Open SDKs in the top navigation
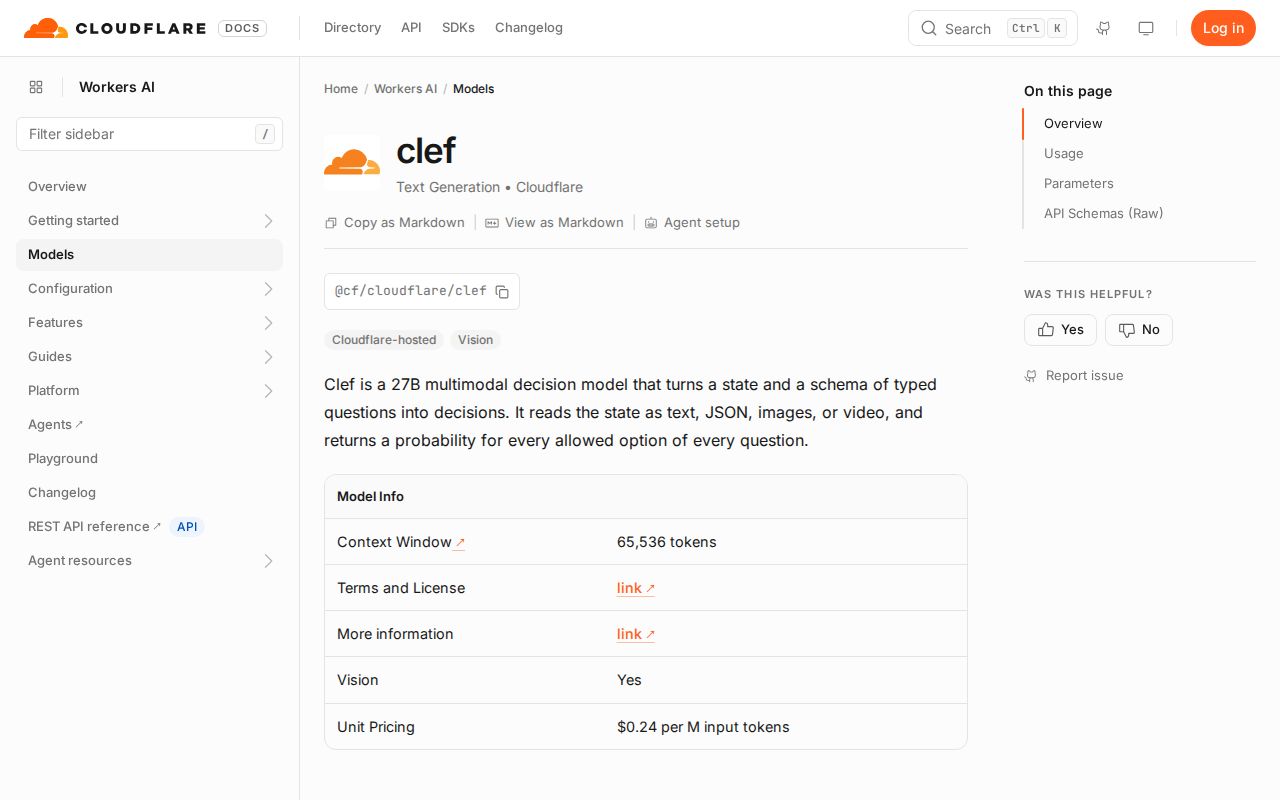This screenshot has width=1280, height=800. tap(458, 28)
